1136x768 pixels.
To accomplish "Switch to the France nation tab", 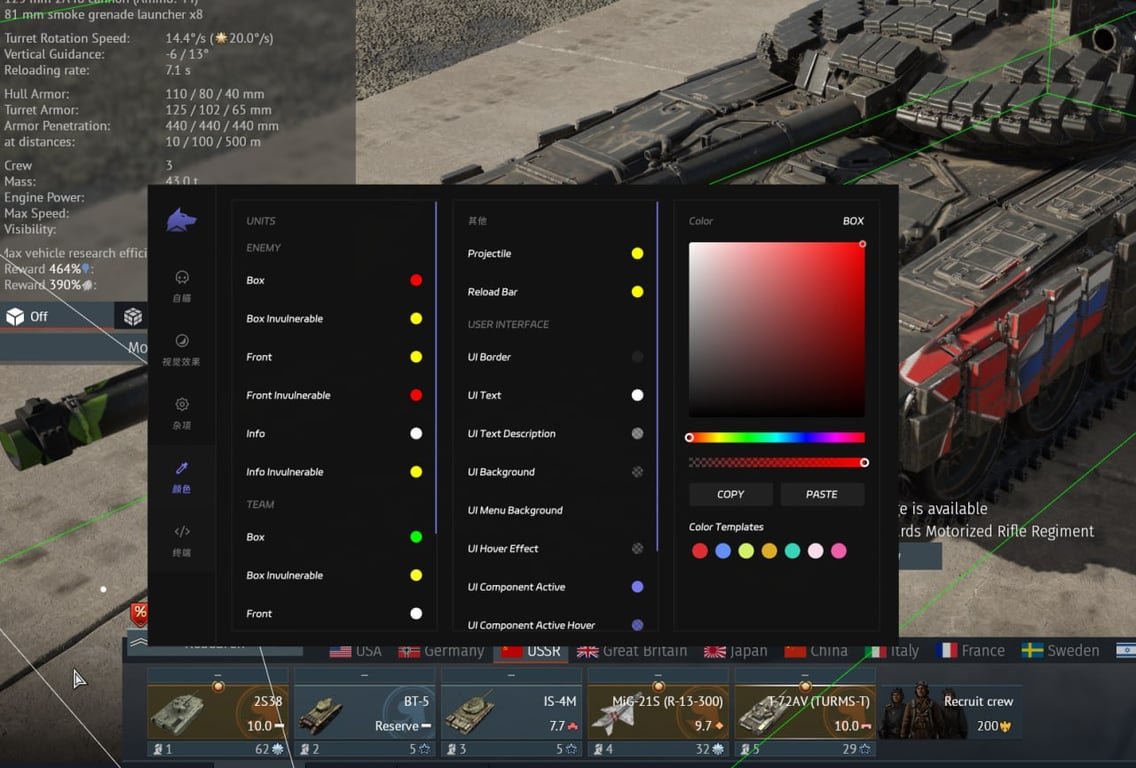I will 970,651.
